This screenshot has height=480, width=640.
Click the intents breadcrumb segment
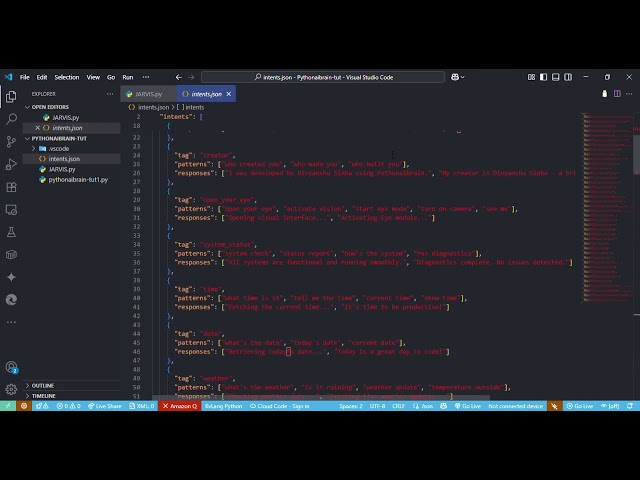click(194, 107)
